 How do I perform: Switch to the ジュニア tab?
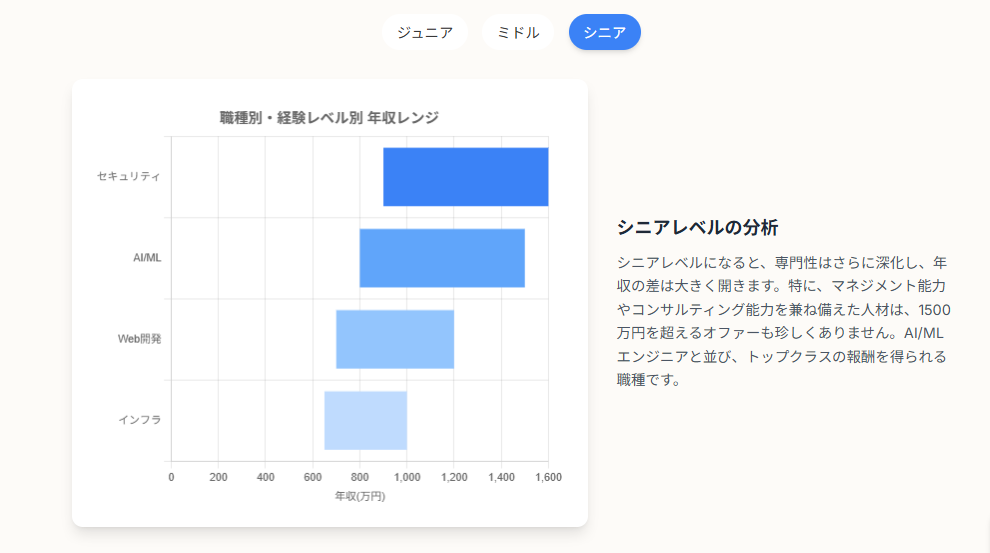coord(424,32)
